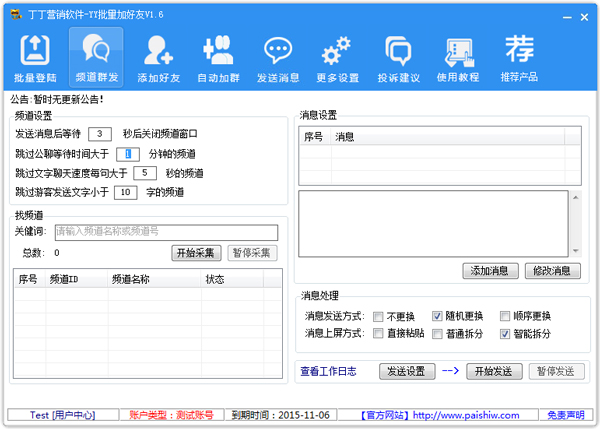600x429 pixels.
Task: Open 发送设置 send settings
Action: [407, 371]
